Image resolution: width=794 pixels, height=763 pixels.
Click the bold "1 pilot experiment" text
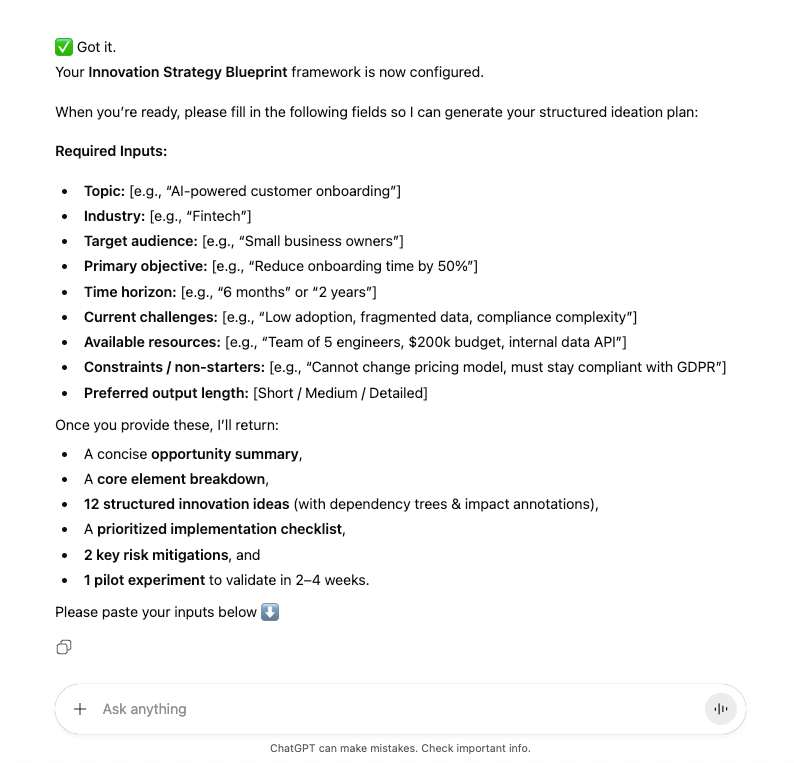pyautogui.click(x=144, y=580)
